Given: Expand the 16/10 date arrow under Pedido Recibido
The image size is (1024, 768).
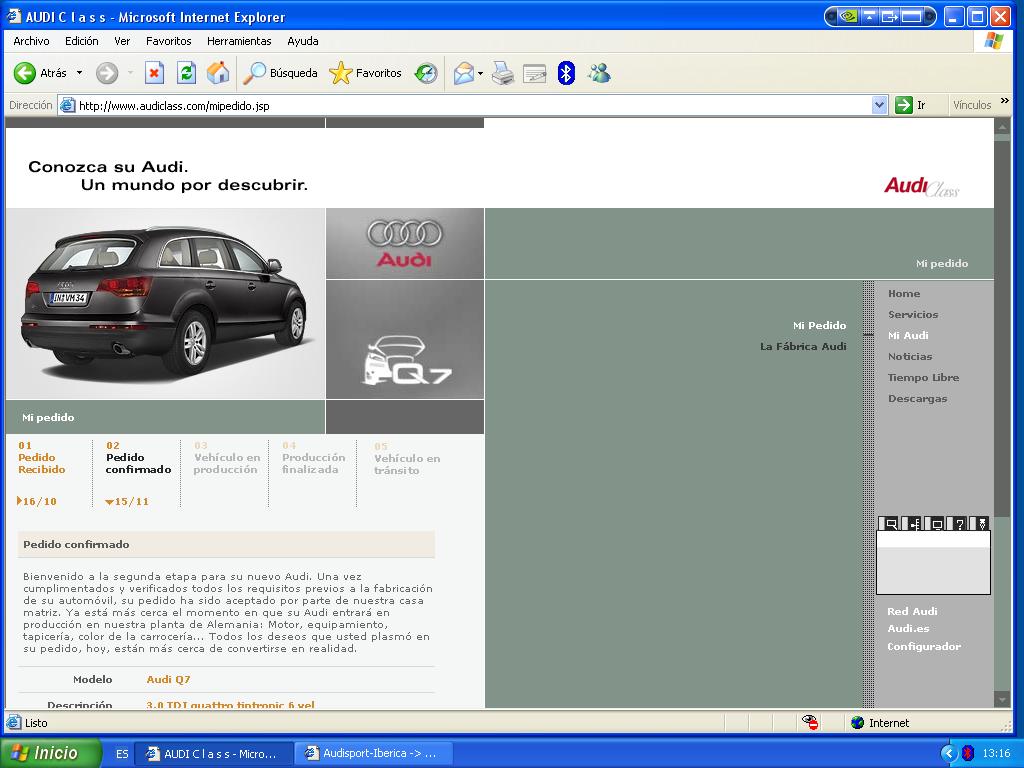Looking at the screenshot, I should click(x=20, y=501).
